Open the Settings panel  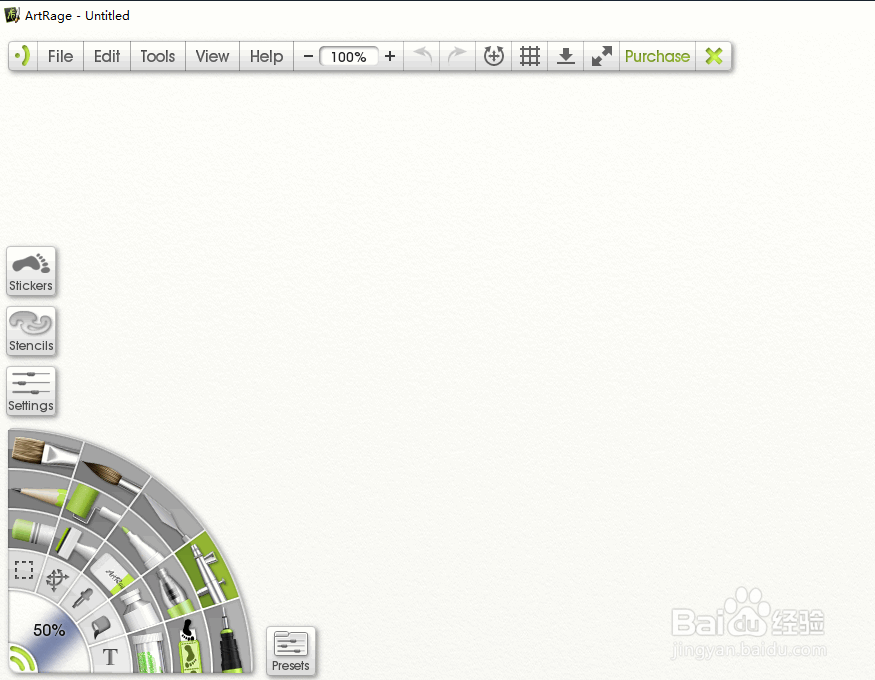click(x=31, y=390)
